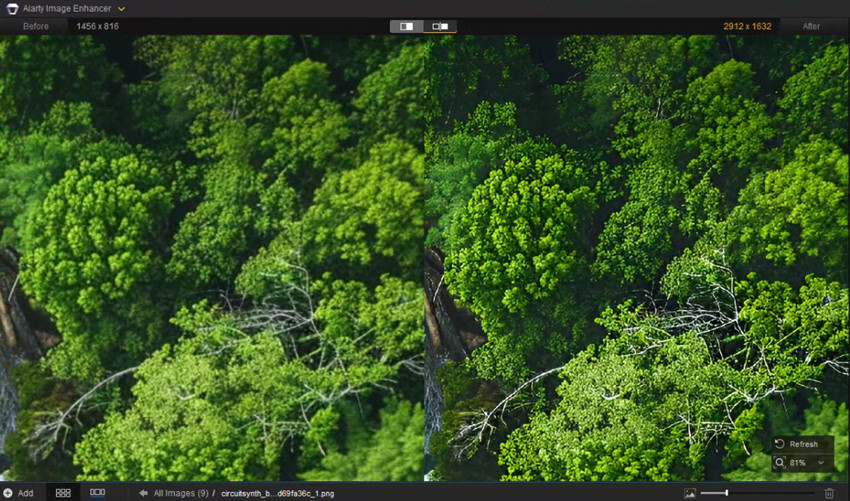Open the All Images (9) breadcrumb

tap(180, 493)
